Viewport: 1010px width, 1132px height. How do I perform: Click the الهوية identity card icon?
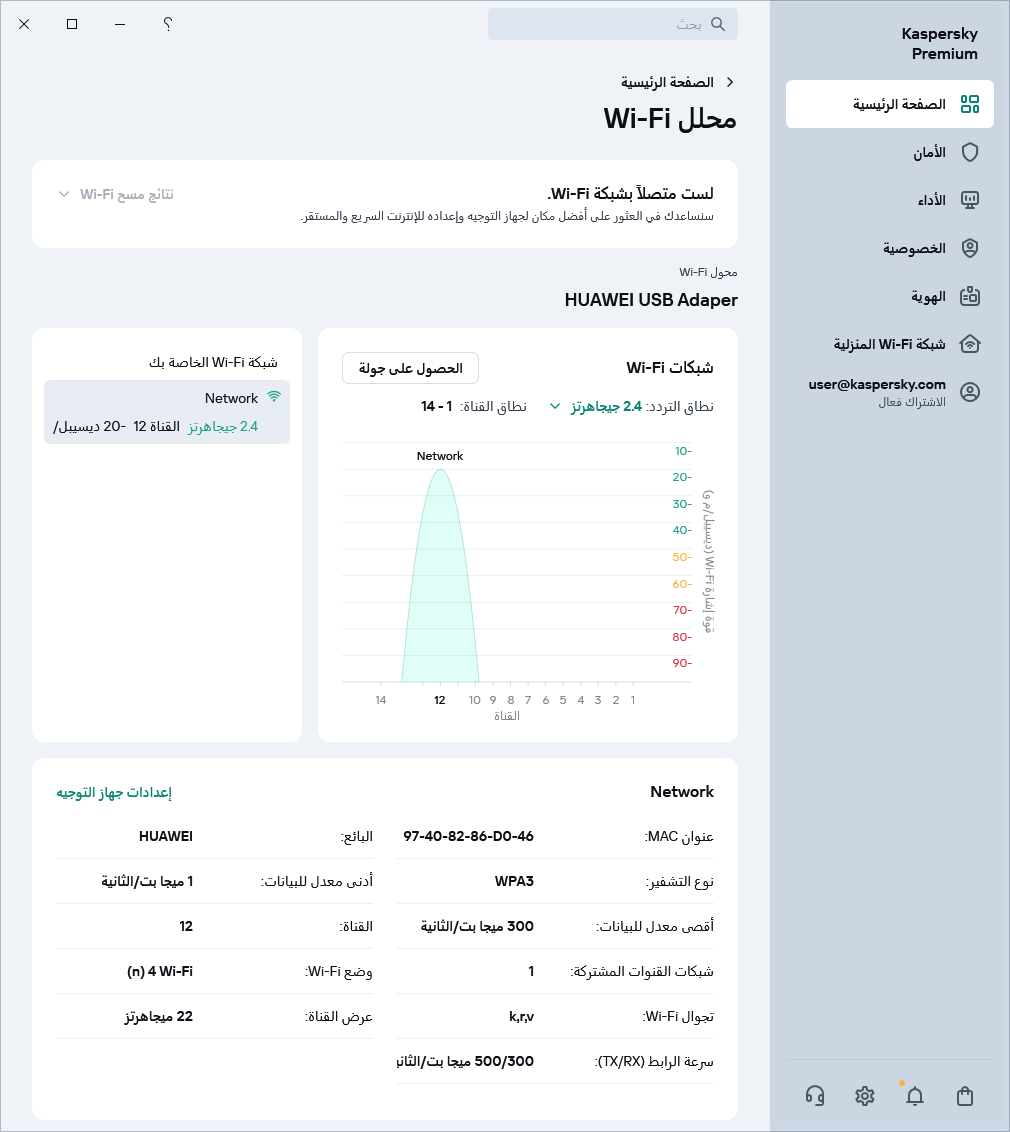tap(969, 296)
